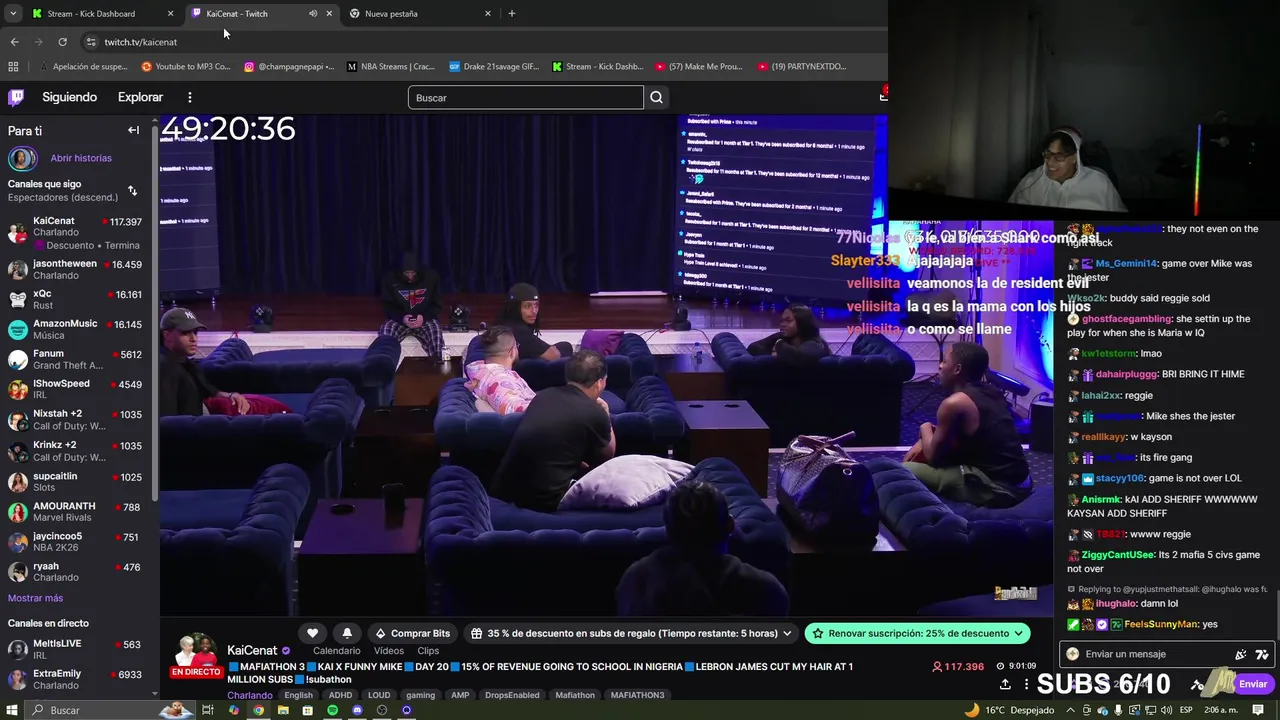Collapse the Para ti sidebar
The height and width of the screenshot is (720, 1280).
click(x=133, y=130)
